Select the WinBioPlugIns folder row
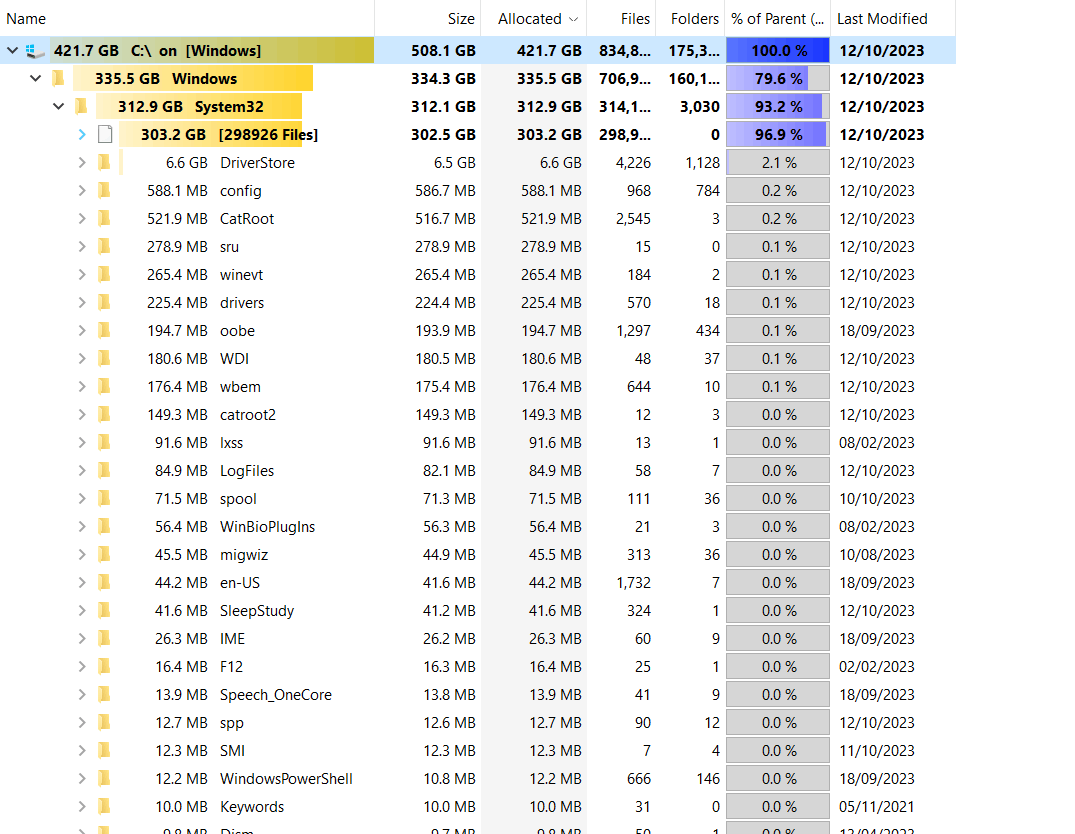The image size is (1075, 834). tap(478, 527)
